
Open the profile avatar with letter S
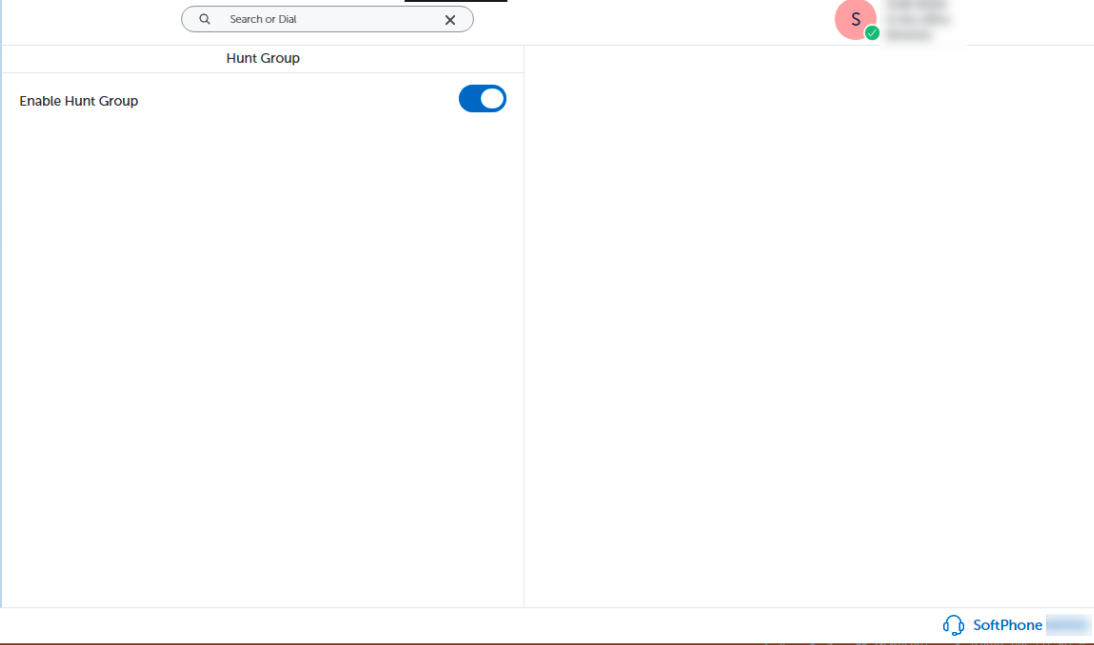click(x=855, y=19)
